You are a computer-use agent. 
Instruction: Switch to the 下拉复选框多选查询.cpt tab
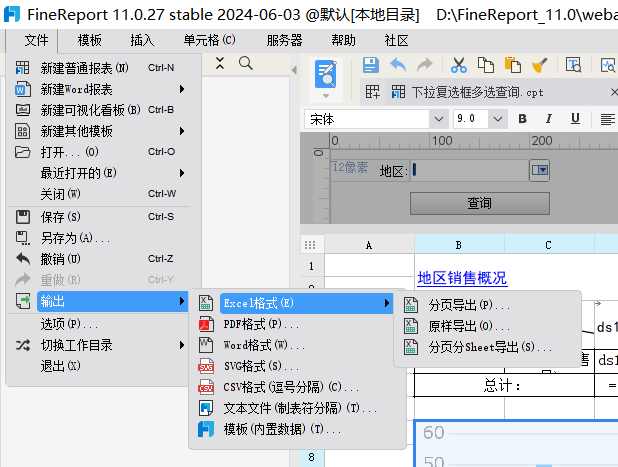coord(477,92)
